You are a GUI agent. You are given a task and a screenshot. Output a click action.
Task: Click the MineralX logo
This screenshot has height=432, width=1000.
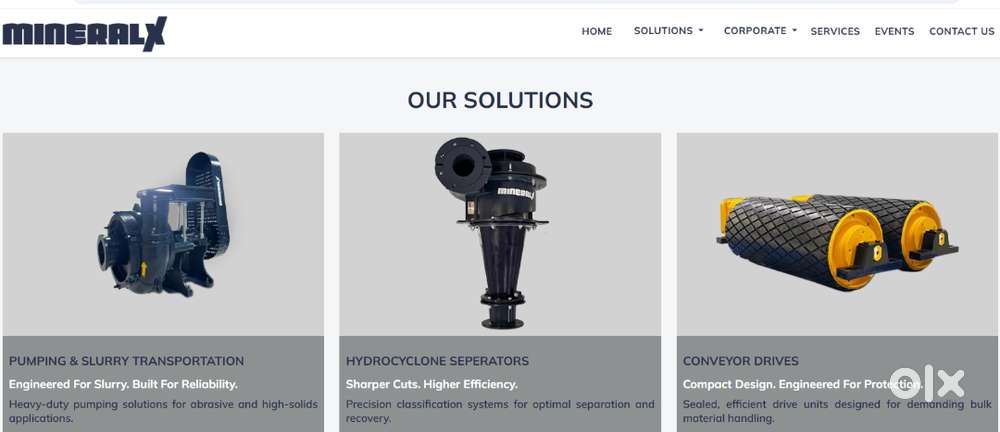click(84, 34)
